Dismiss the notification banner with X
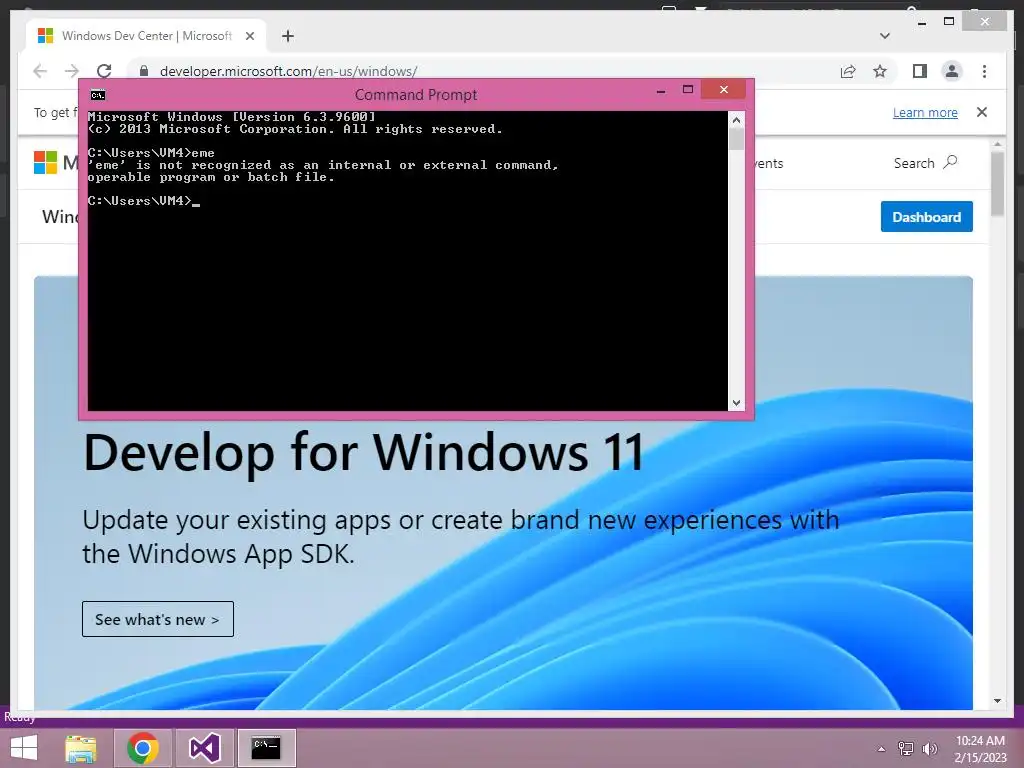Screen dimensions: 1024x768 [982, 112]
